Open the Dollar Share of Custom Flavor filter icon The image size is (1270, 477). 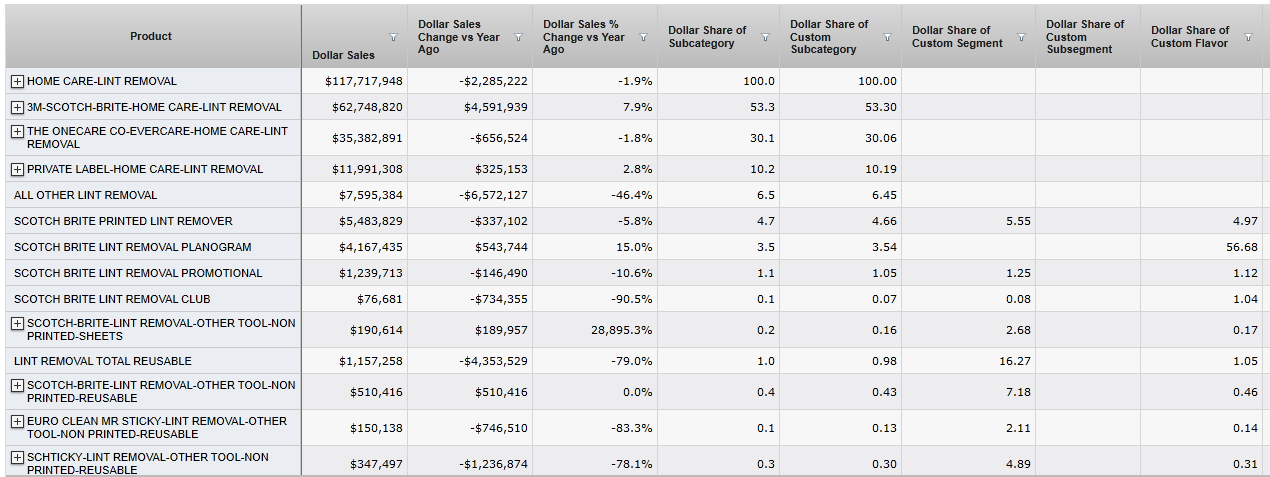[1247, 37]
